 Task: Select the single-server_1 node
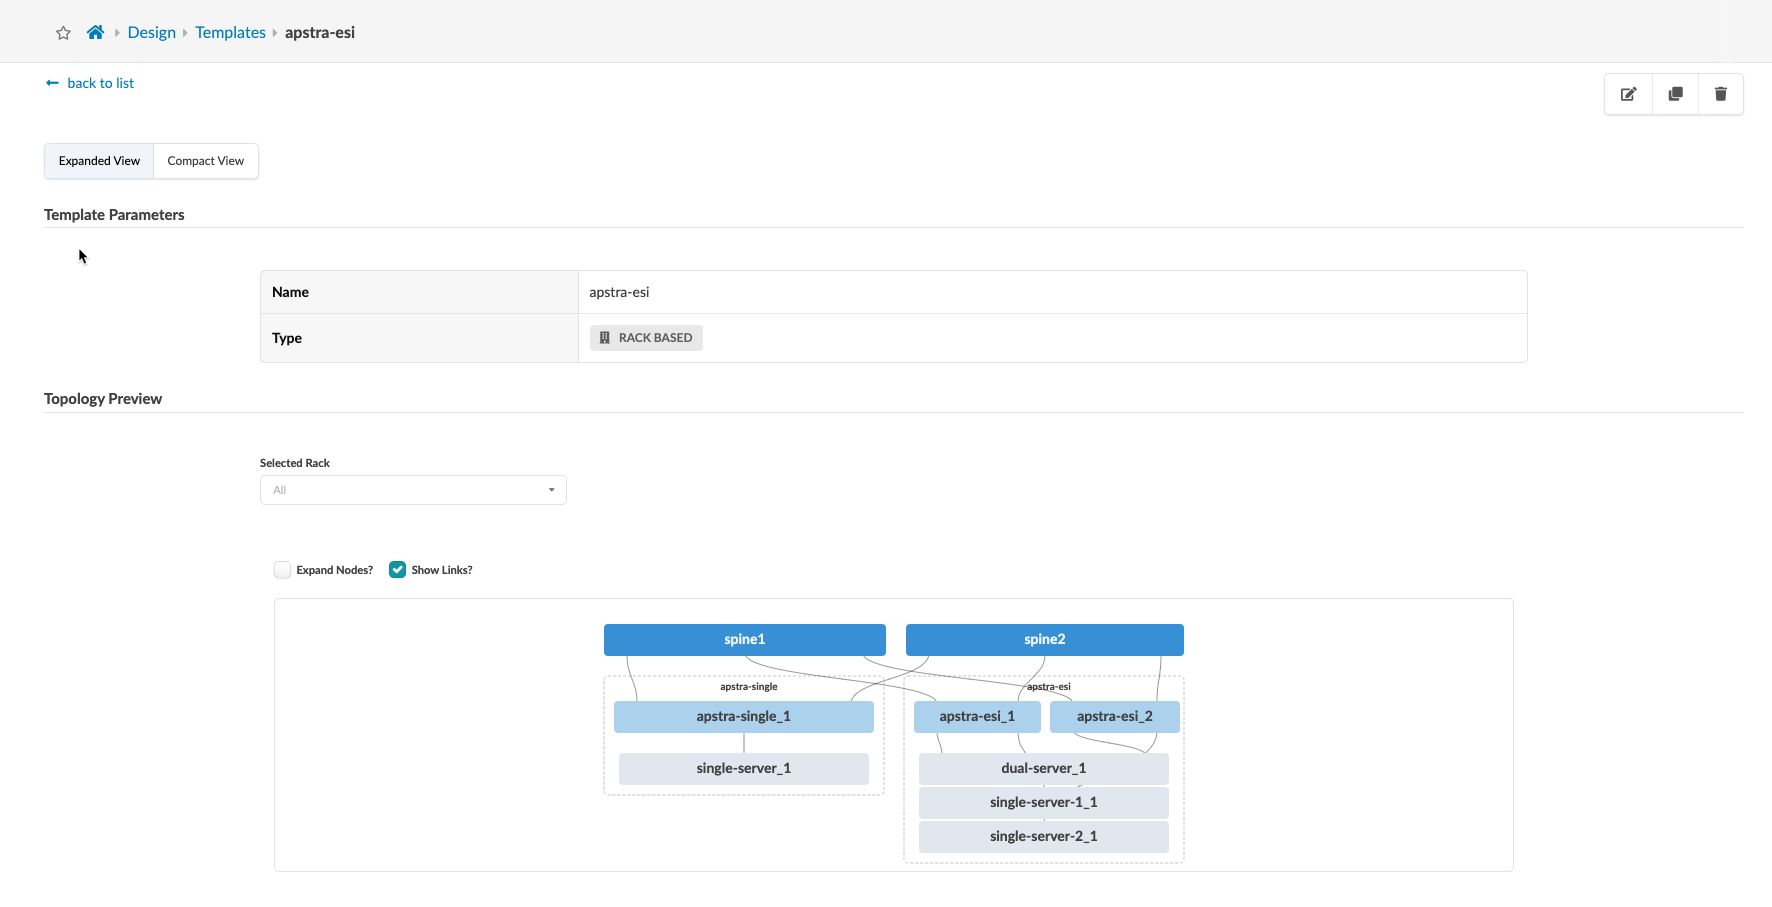[744, 769]
